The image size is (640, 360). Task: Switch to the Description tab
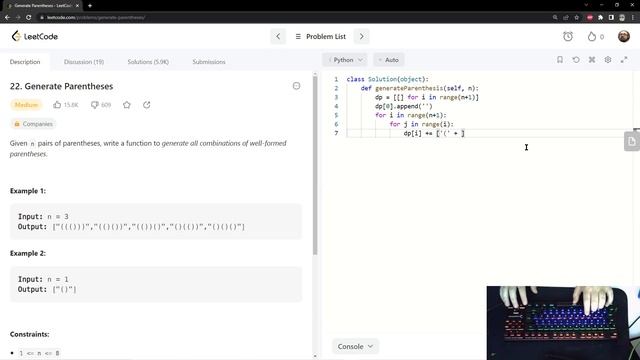25,62
